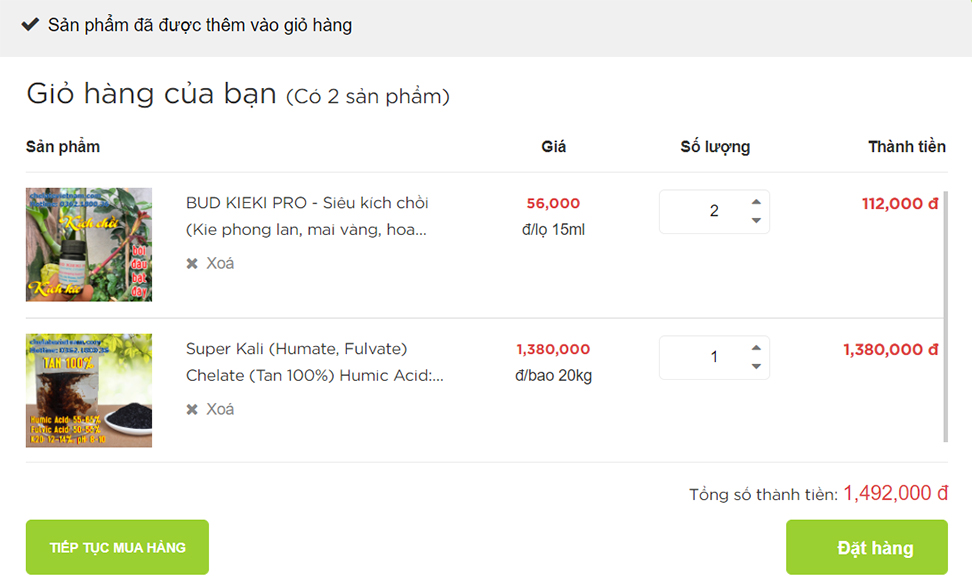The image size is (972, 581).
Task: Click the down arrow for Super Kali quantity
Action: pos(757,366)
